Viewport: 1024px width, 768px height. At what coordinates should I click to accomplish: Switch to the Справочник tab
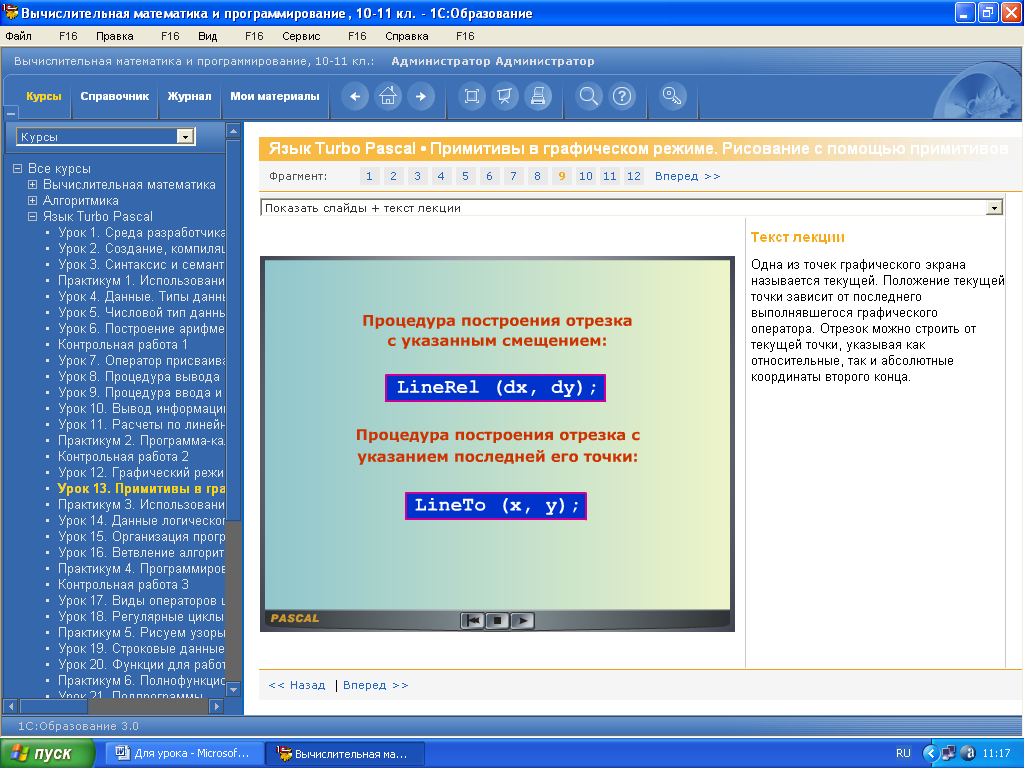pos(115,96)
